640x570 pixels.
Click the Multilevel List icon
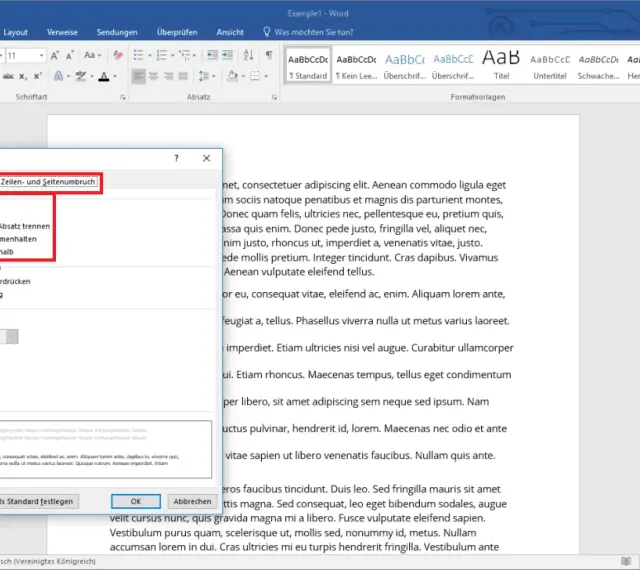[185, 55]
